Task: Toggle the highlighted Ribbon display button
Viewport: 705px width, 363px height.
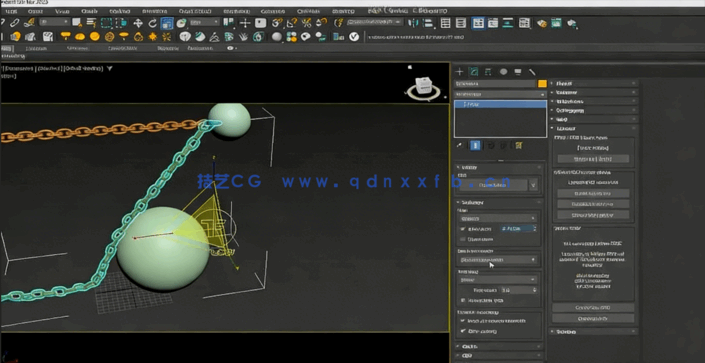Action: point(478,23)
